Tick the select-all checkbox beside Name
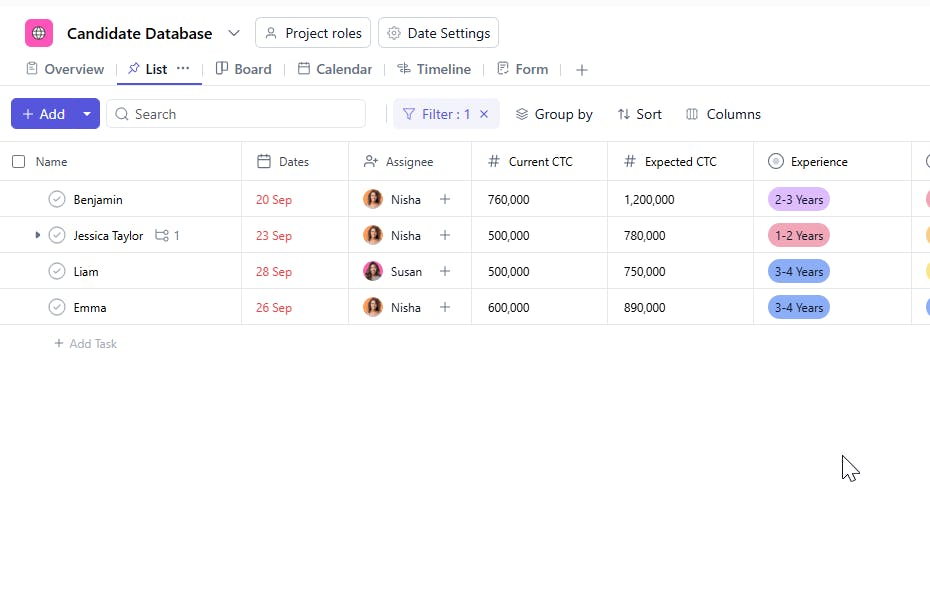Screen dimensions: 930x600 coord(18,162)
